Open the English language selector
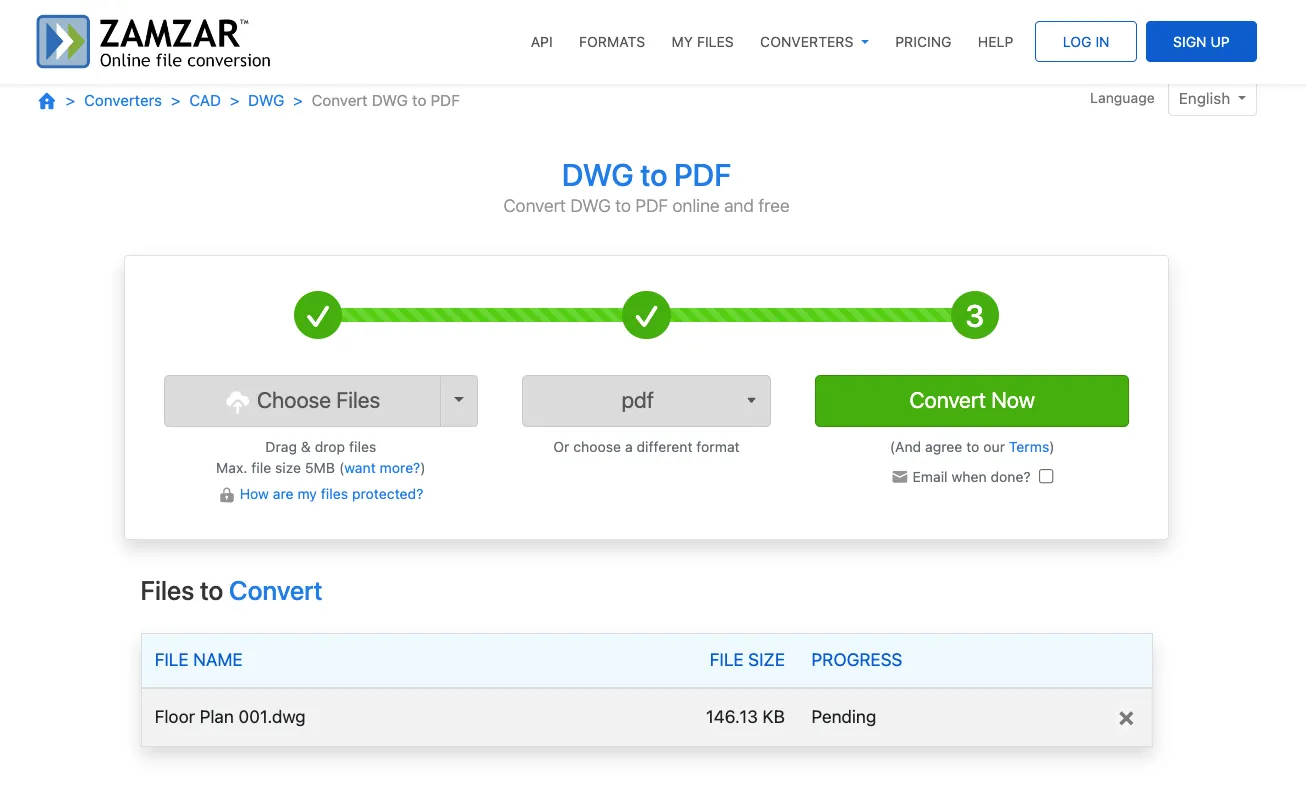 tap(1212, 99)
